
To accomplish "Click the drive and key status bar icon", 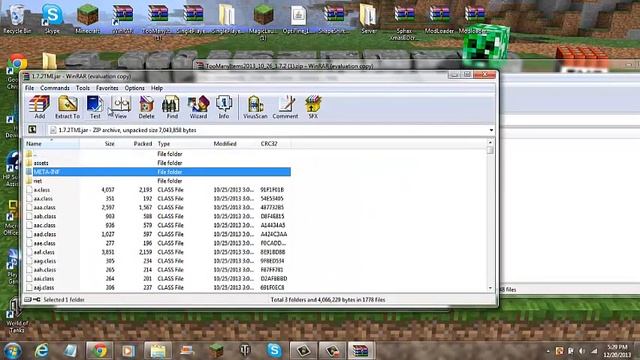I will pyautogui.click(x=32, y=300).
